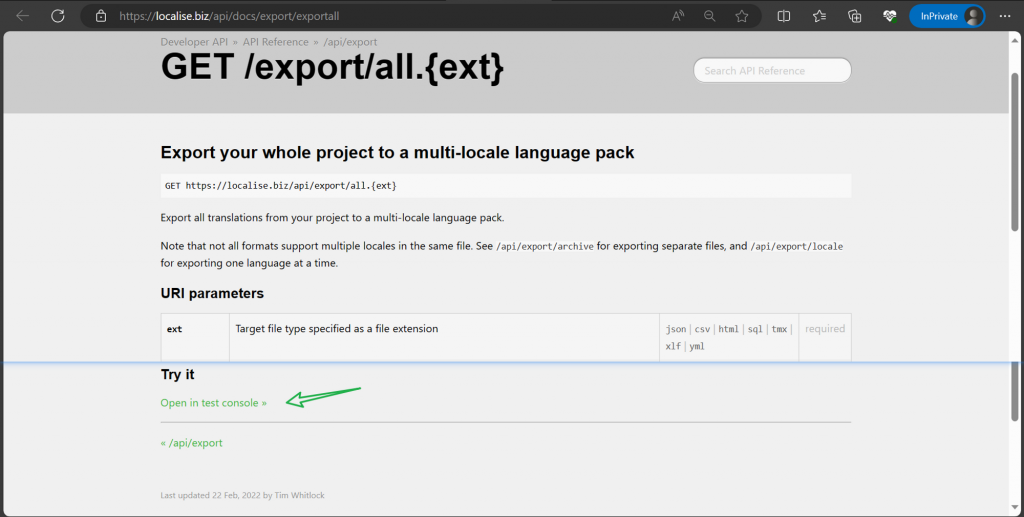Click the GET request URL code block
Image resolution: width=1024 pixels, height=517 pixels.
pos(505,185)
